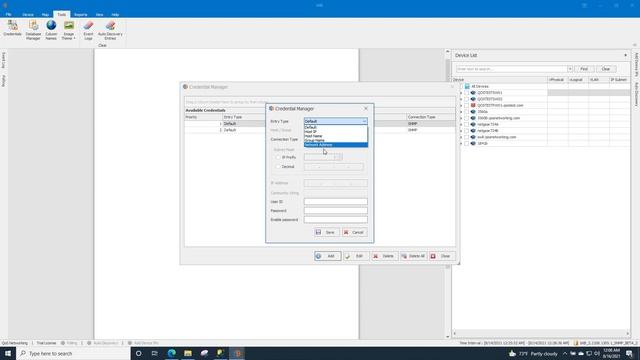Screen dimensions: 640x360
Task: Choose Network Address from the Entry Type list
Action: [x=336, y=145]
